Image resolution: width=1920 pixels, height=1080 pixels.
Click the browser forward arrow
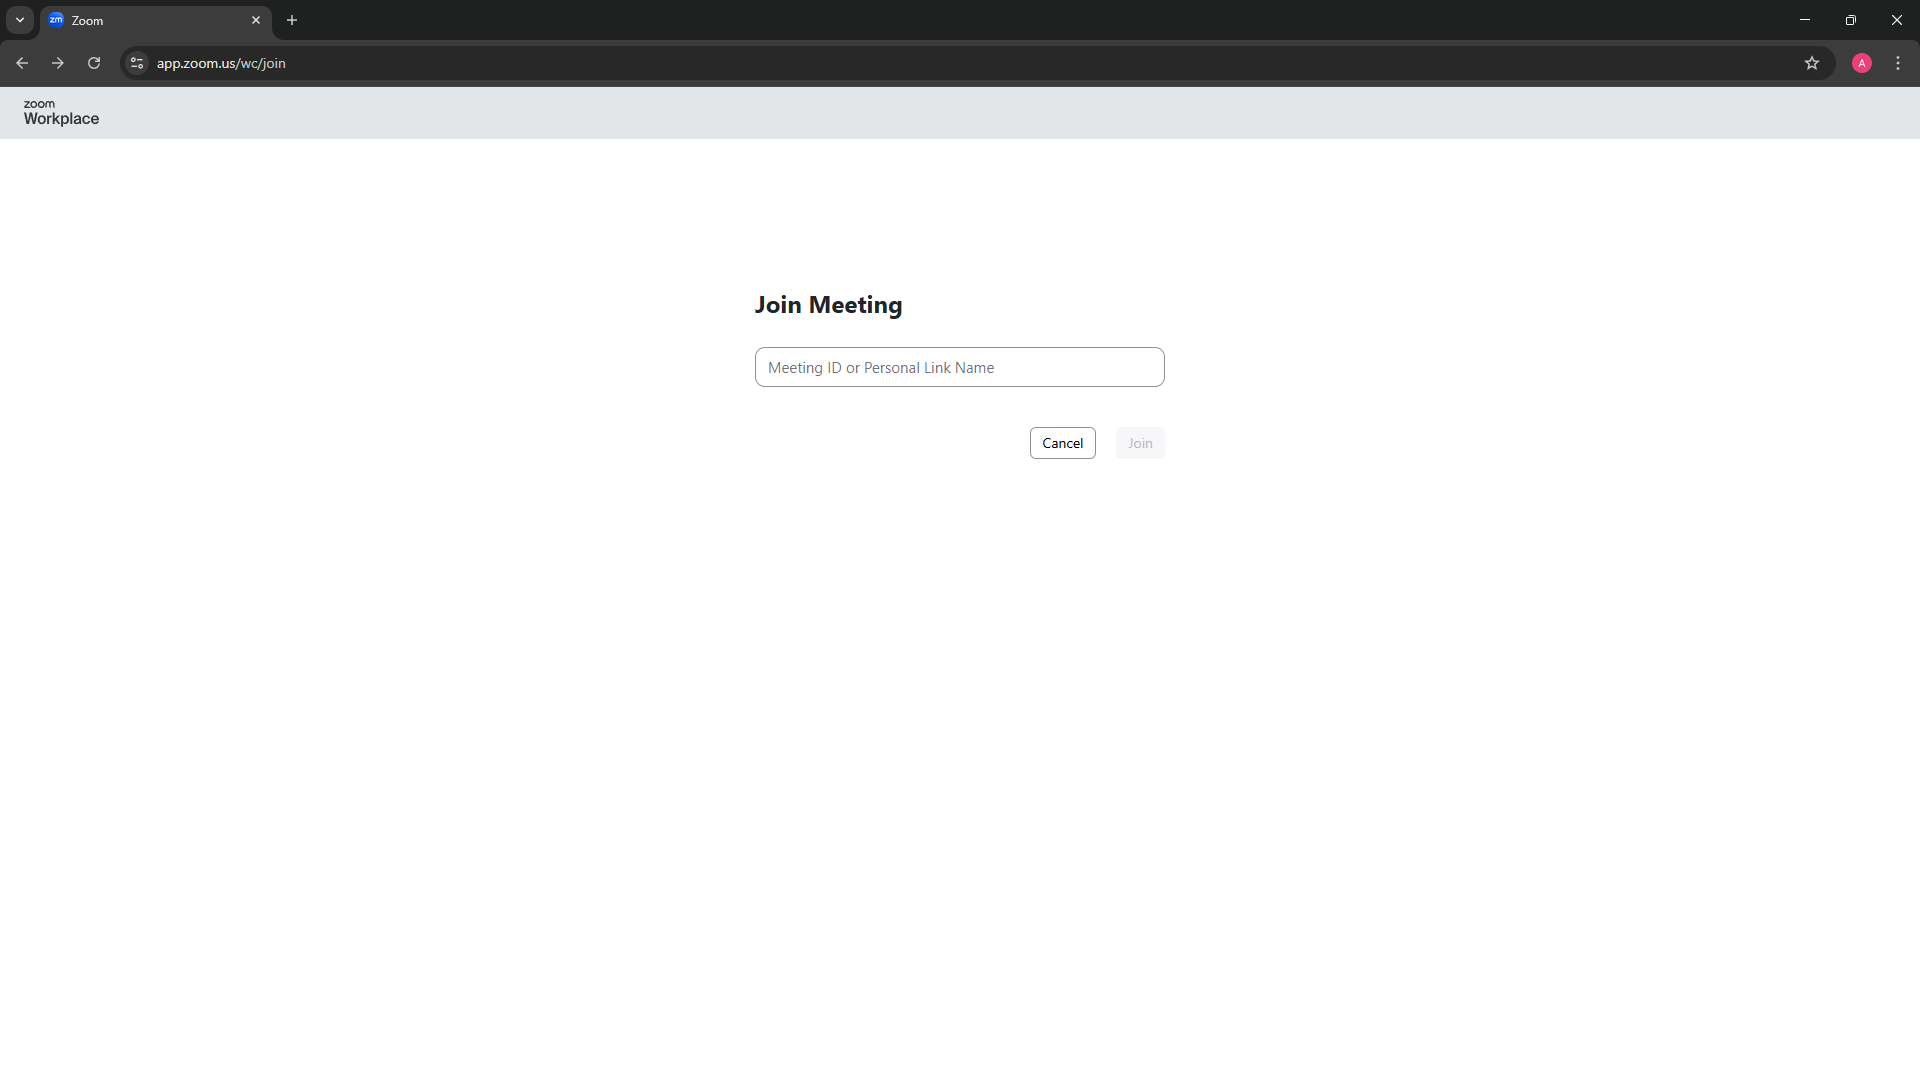click(58, 63)
